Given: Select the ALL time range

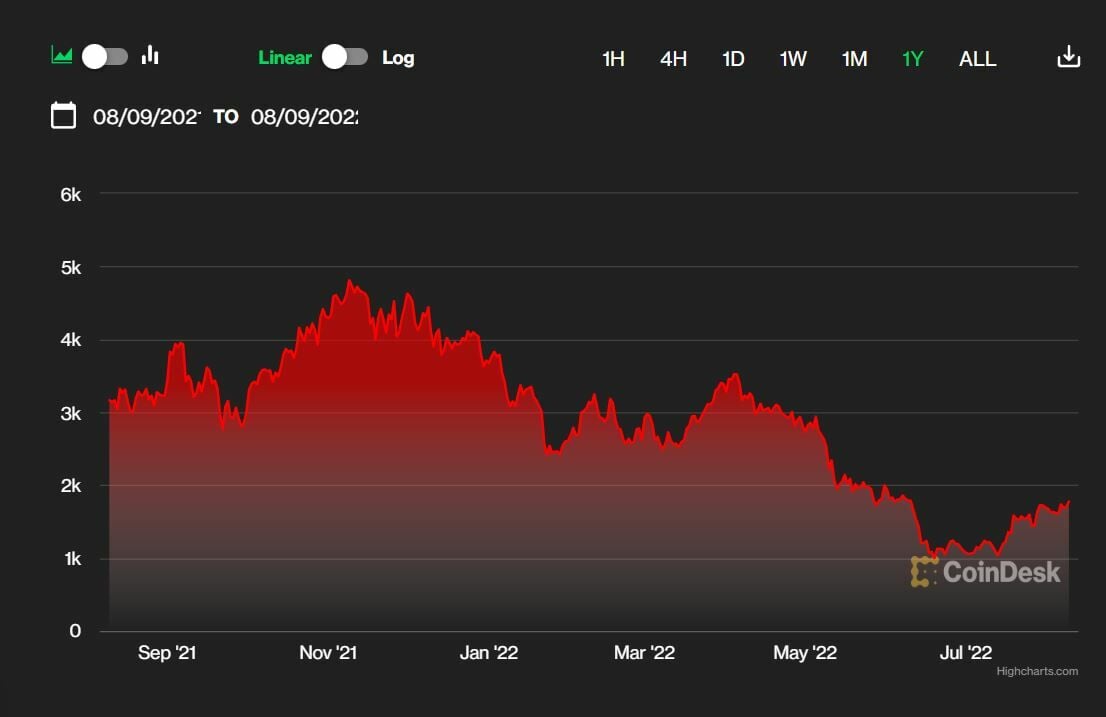Looking at the screenshot, I should tap(978, 59).
